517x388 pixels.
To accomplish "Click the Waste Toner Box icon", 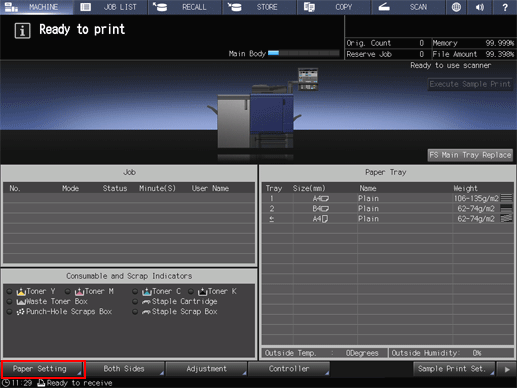I will pos(21,302).
